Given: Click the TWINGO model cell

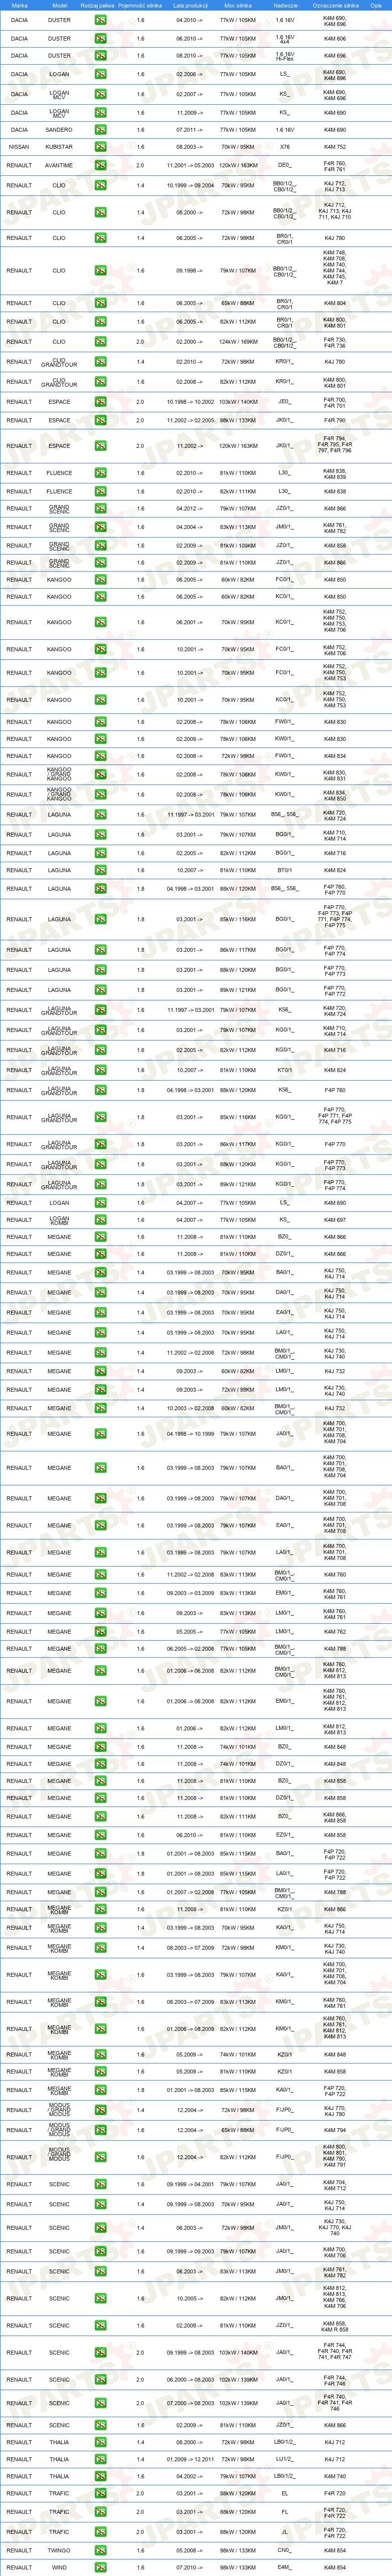Looking at the screenshot, I should coord(59,2550).
